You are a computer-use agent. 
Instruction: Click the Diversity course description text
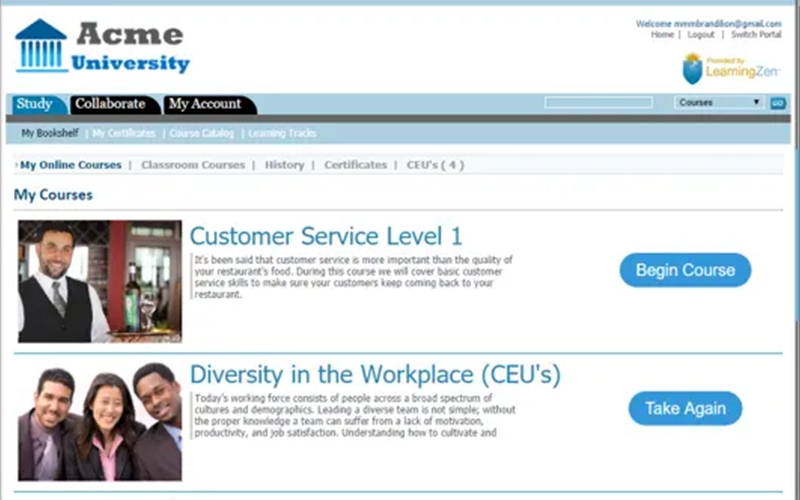(355, 415)
